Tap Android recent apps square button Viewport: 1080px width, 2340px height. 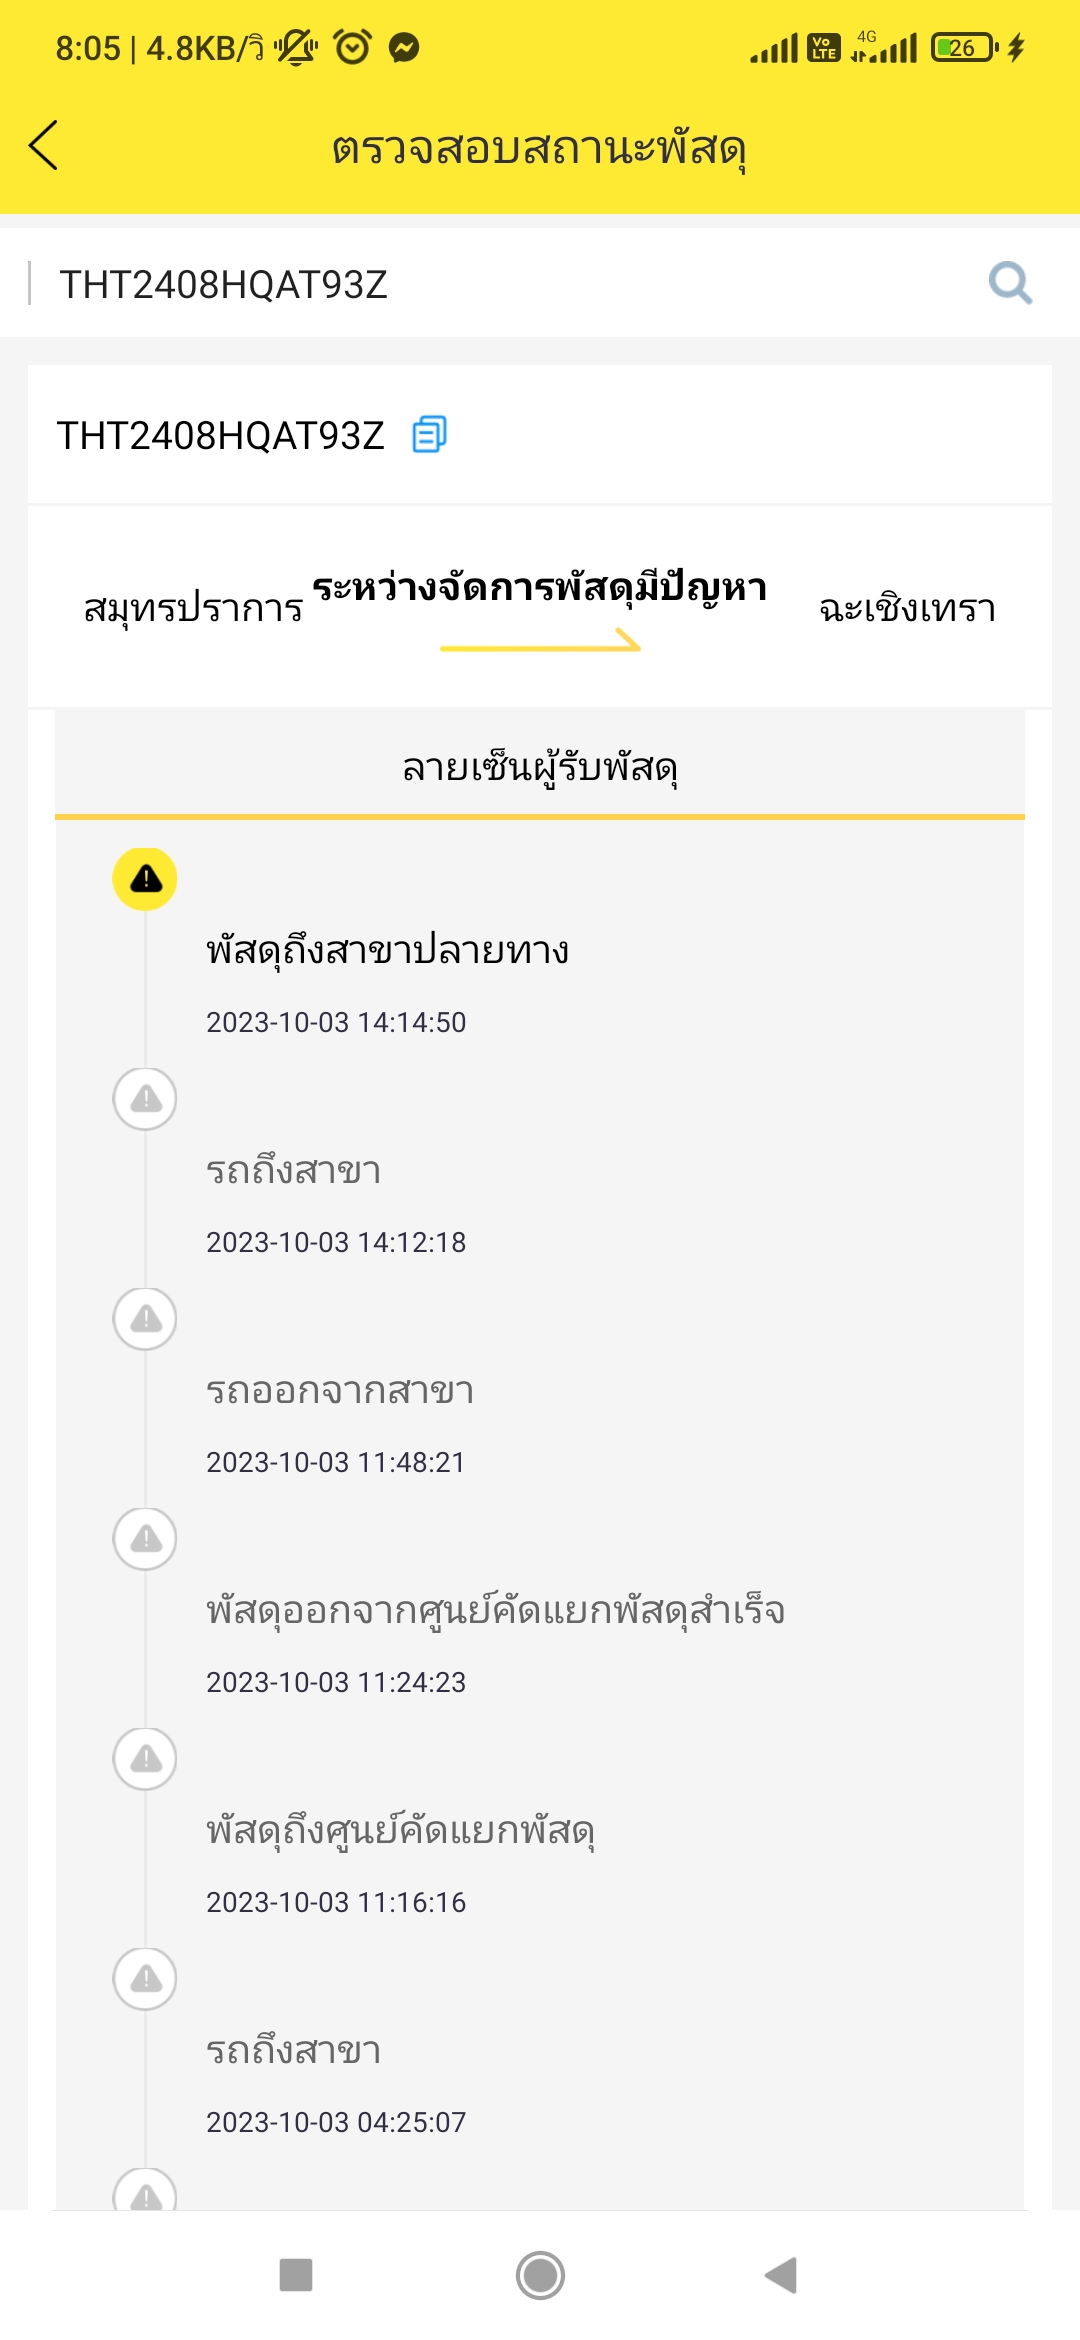(296, 2275)
